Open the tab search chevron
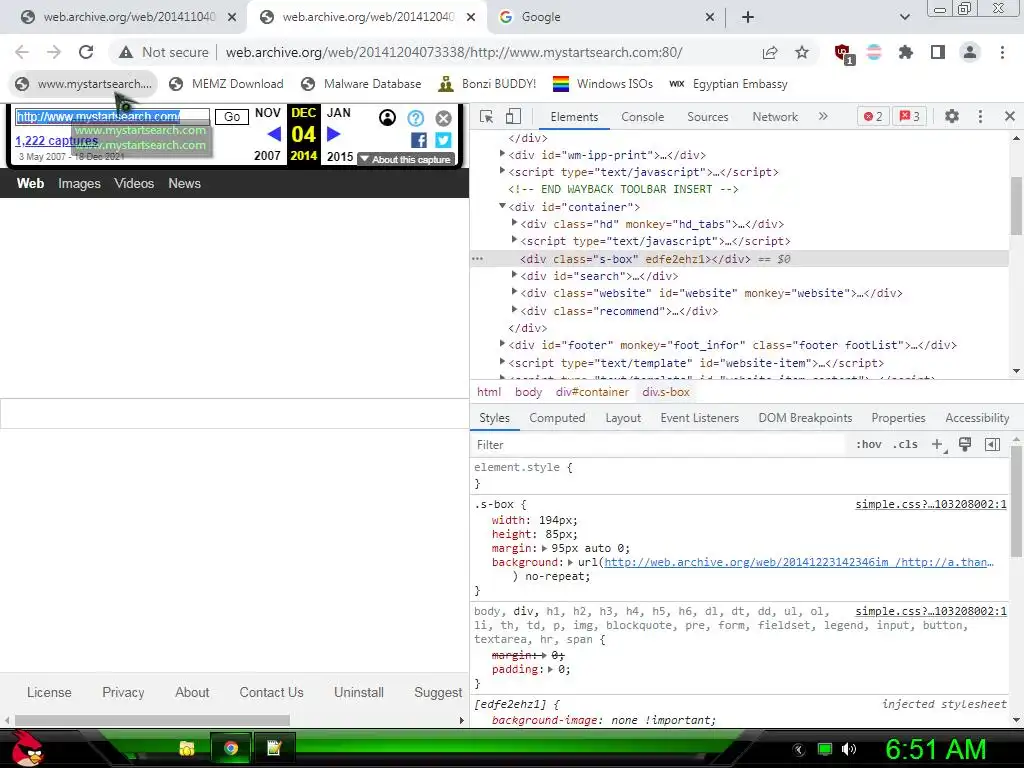 pos(904,17)
